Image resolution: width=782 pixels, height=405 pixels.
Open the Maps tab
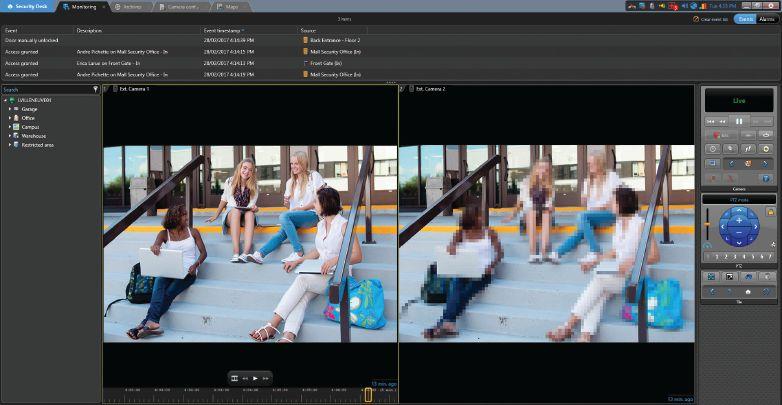(228, 7)
